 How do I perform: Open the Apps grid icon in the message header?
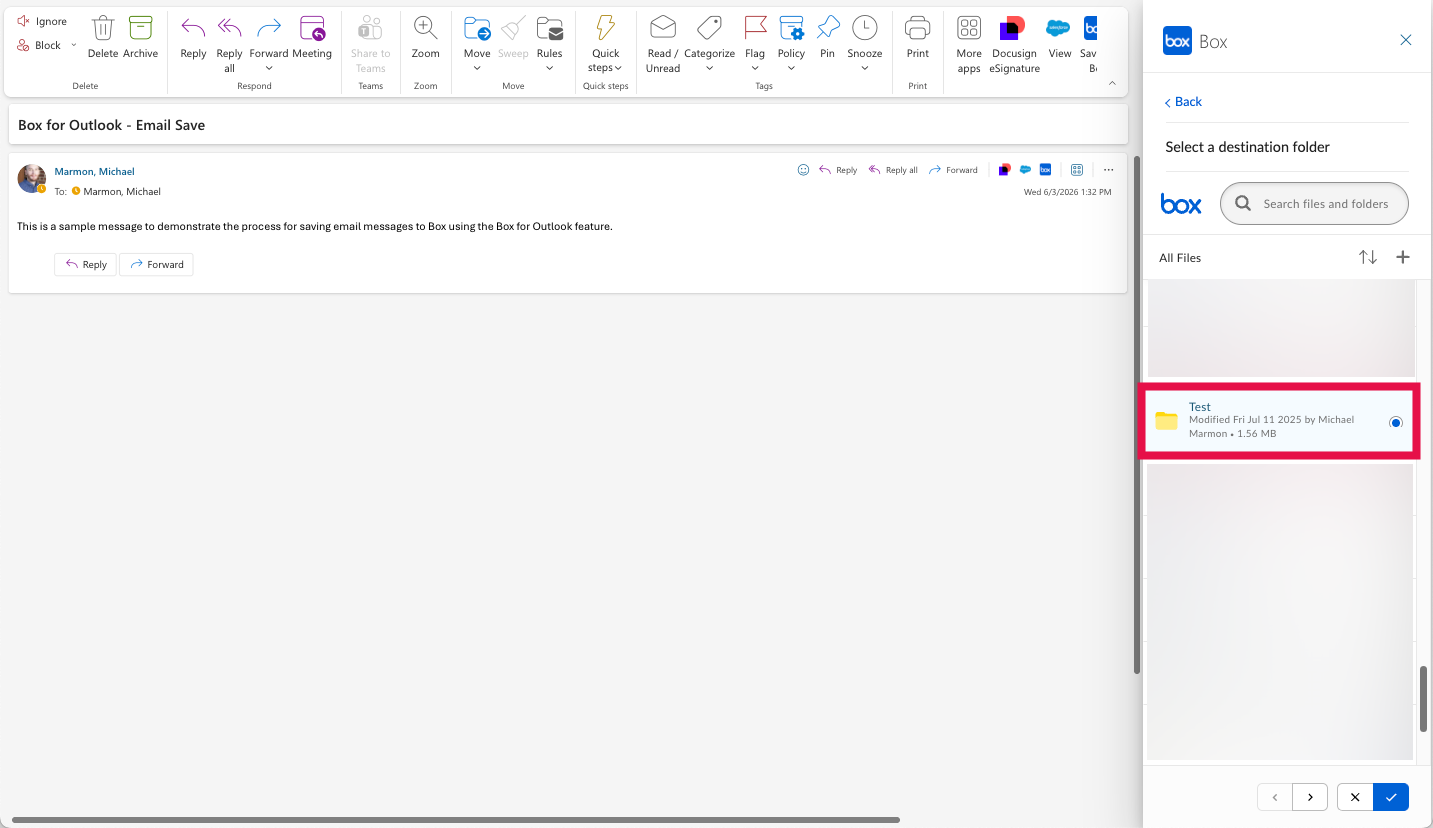coord(1077,170)
